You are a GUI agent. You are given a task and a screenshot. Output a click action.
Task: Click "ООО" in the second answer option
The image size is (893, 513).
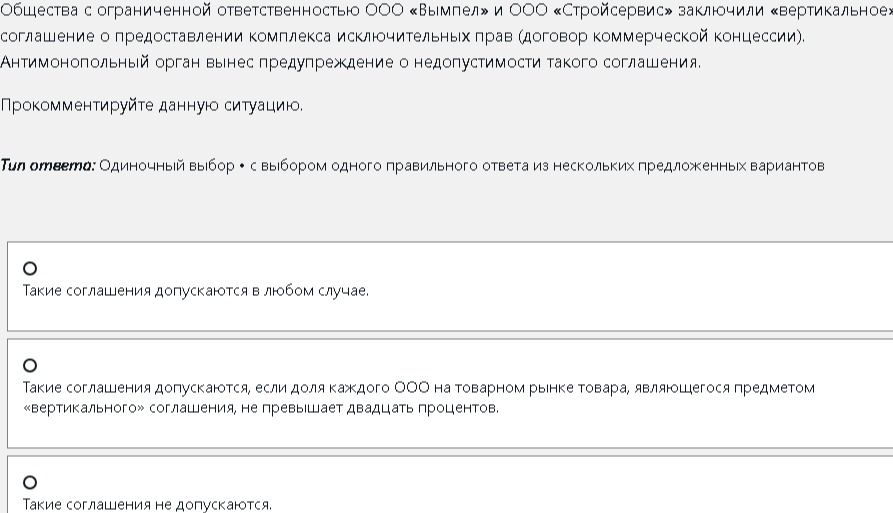[412, 388]
